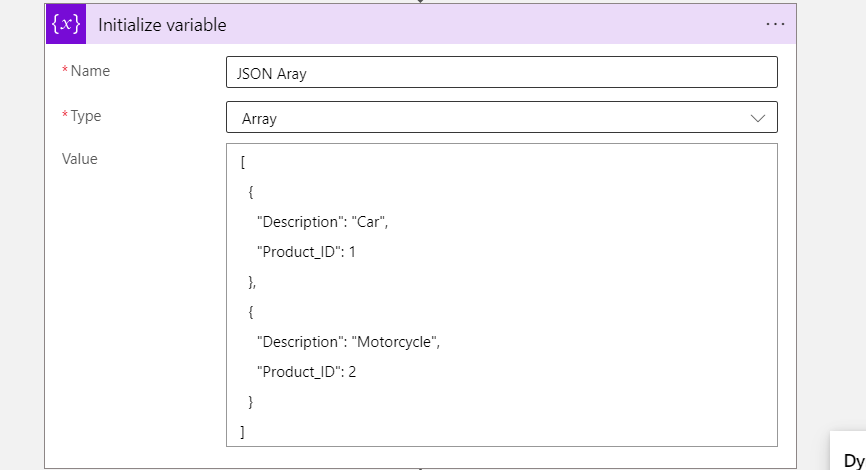
Task: Click the purple variable {x} icon
Action: tap(66, 24)
